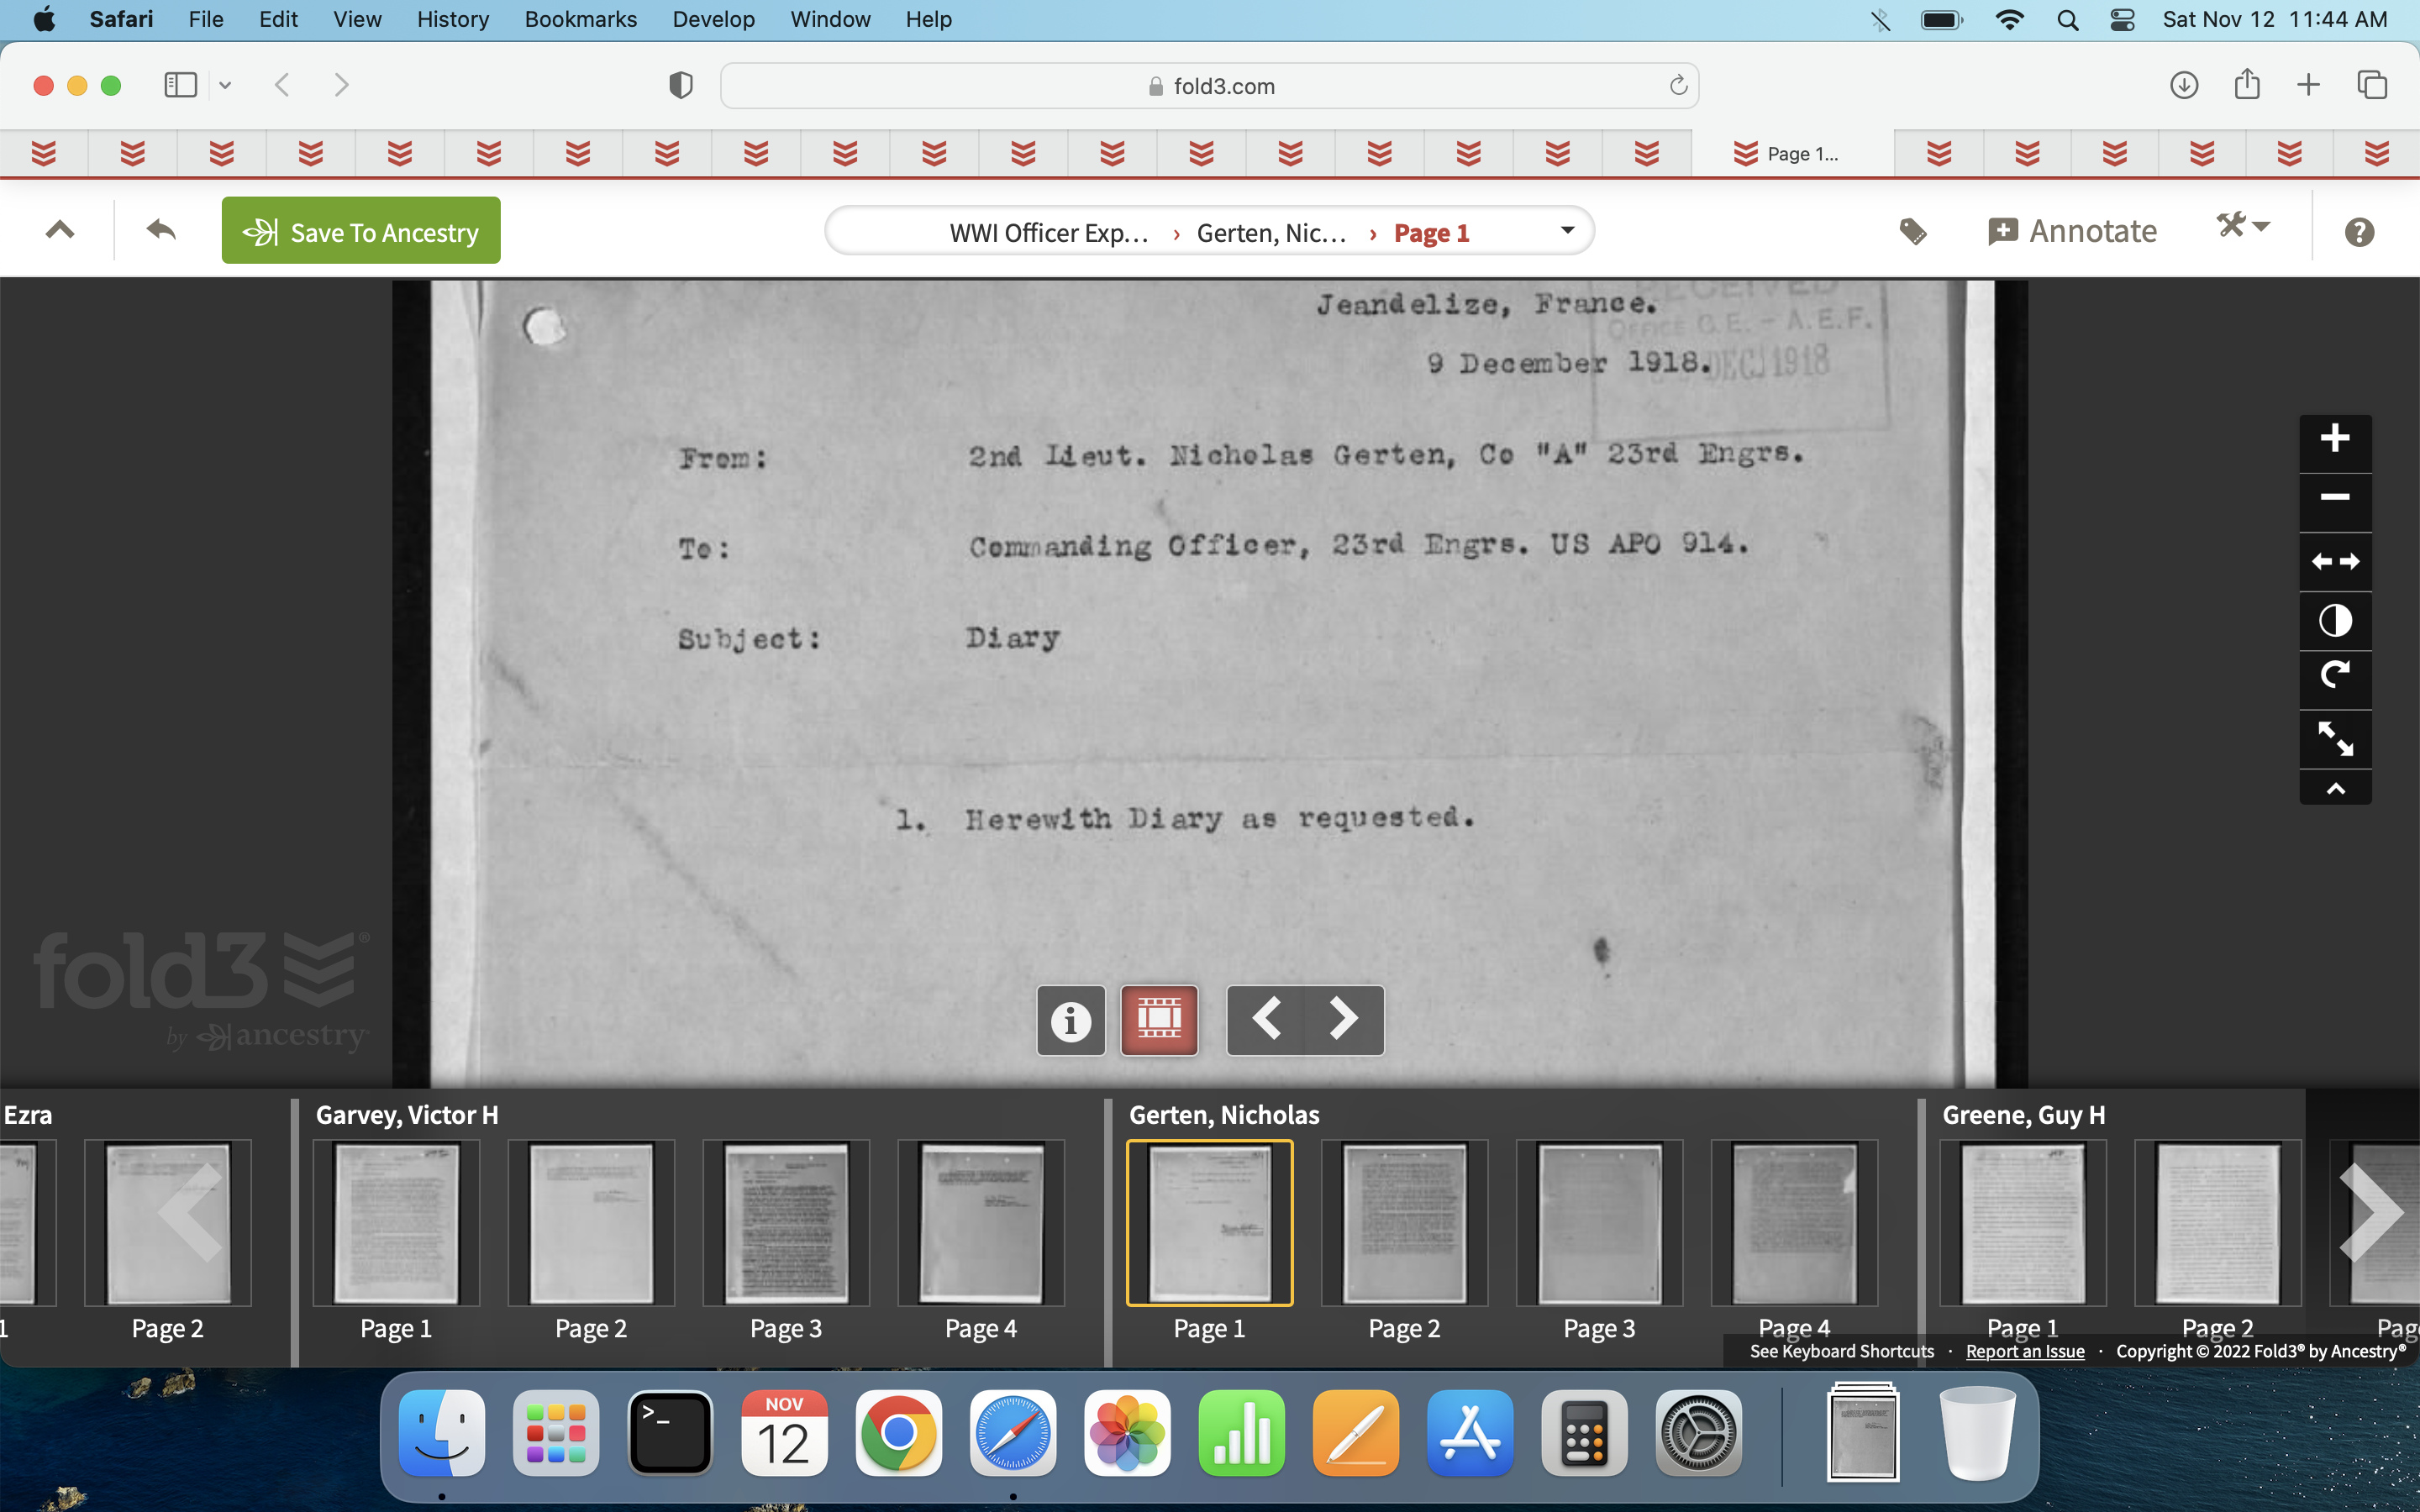Screen dimensions: 2420x1512
Task: Click the zoom in plus icon
Action: (2334, 439)
